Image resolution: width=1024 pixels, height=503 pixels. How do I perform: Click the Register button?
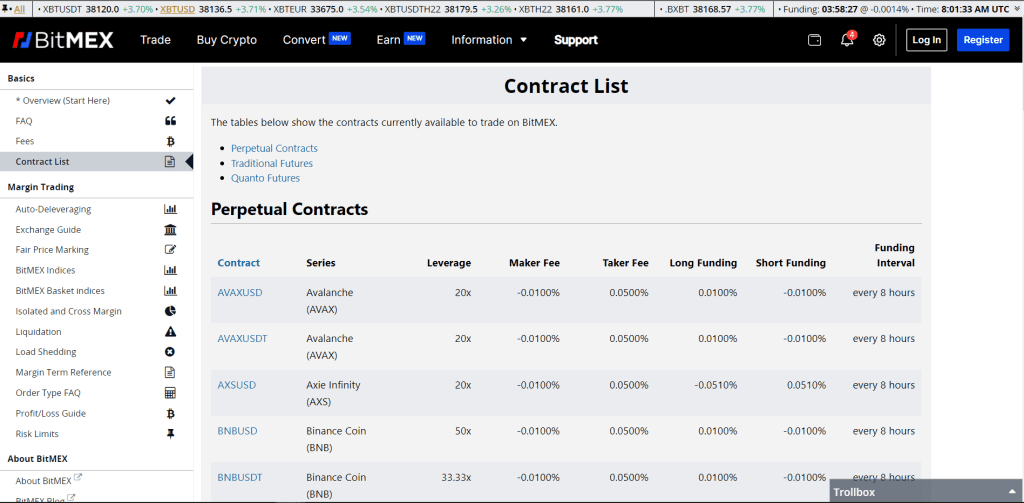[983, 40]
